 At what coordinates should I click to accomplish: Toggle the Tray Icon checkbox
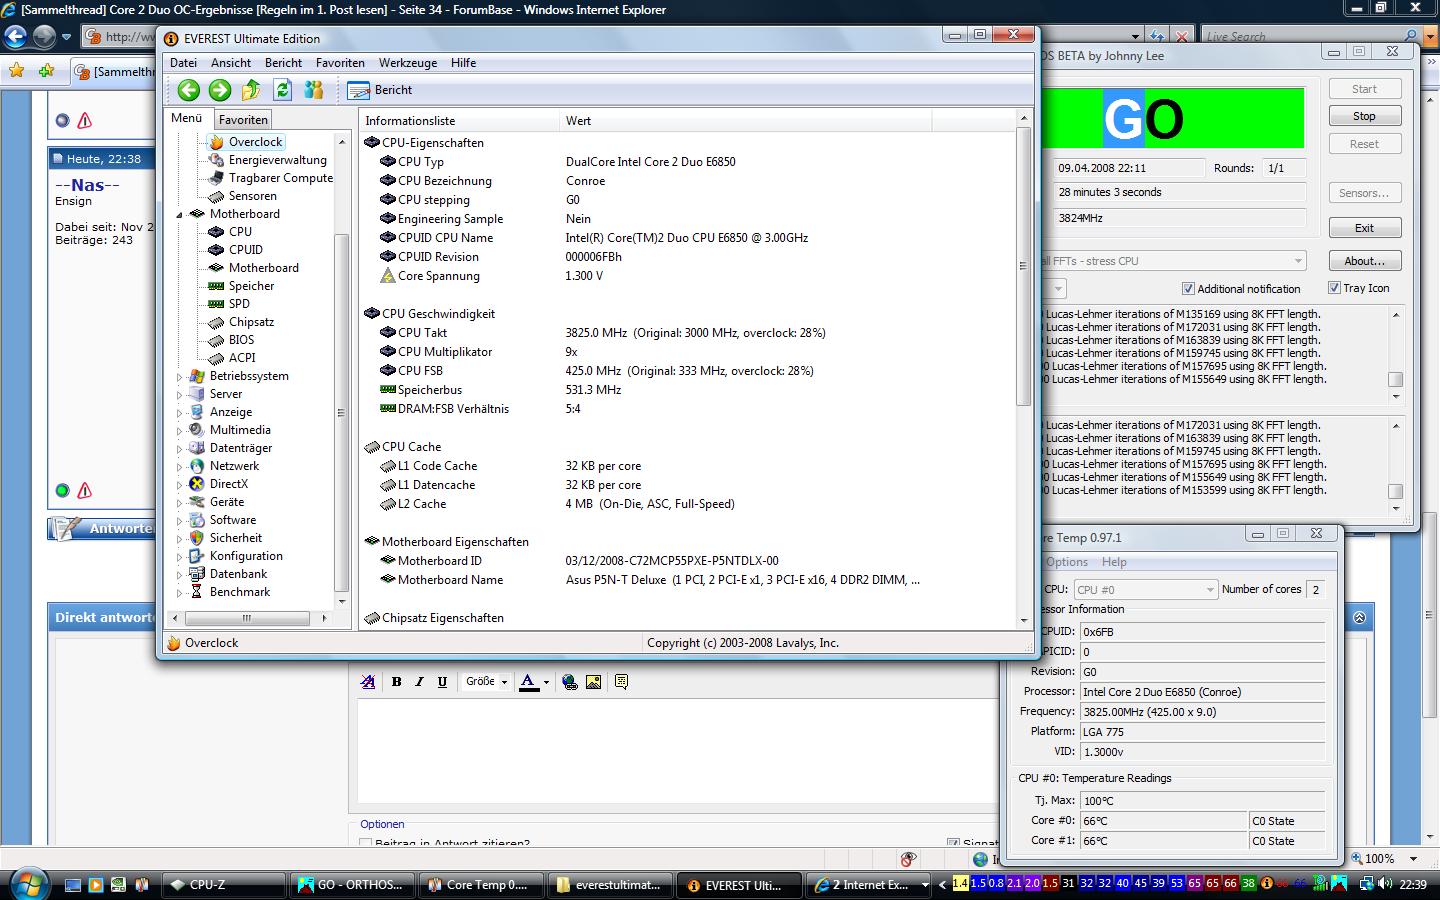coord(1334,288)
